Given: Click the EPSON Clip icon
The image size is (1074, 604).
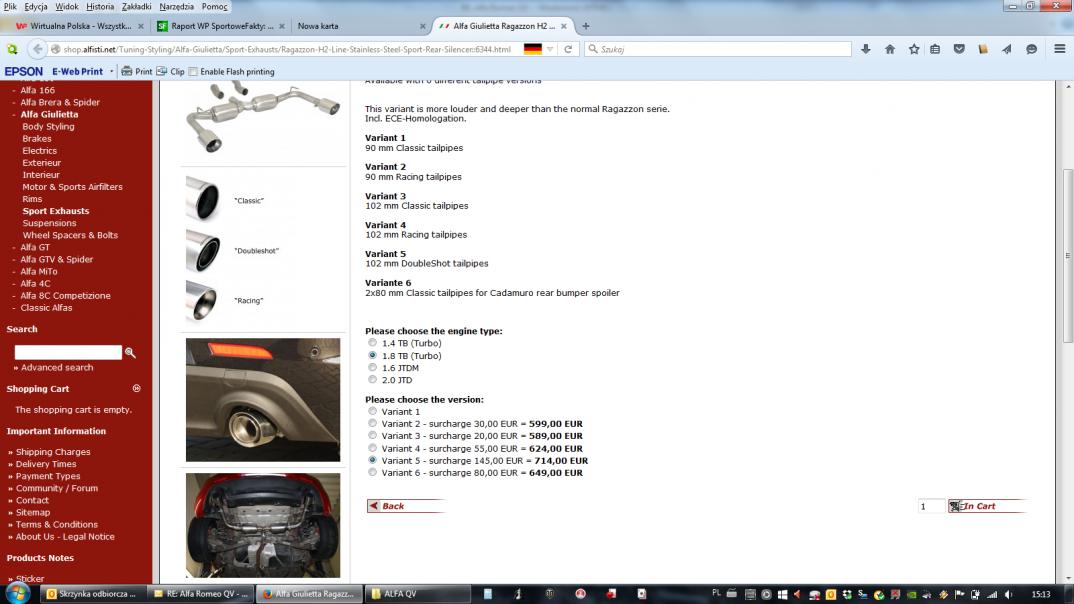Looking at the screenshot, I should pyautogui.click(x=171, y=71).
